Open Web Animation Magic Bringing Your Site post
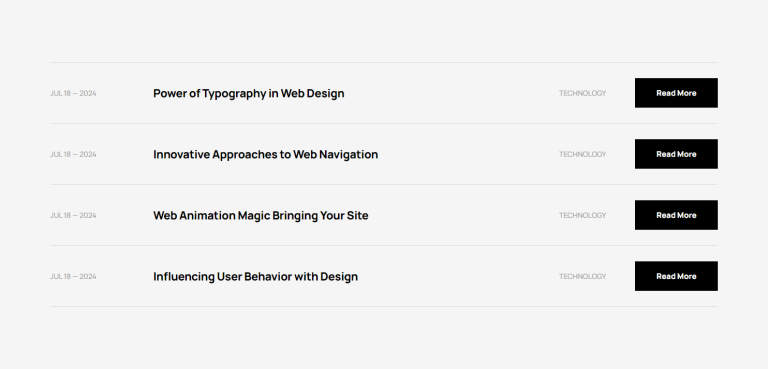The image size is (768, 369). (261, 216)
